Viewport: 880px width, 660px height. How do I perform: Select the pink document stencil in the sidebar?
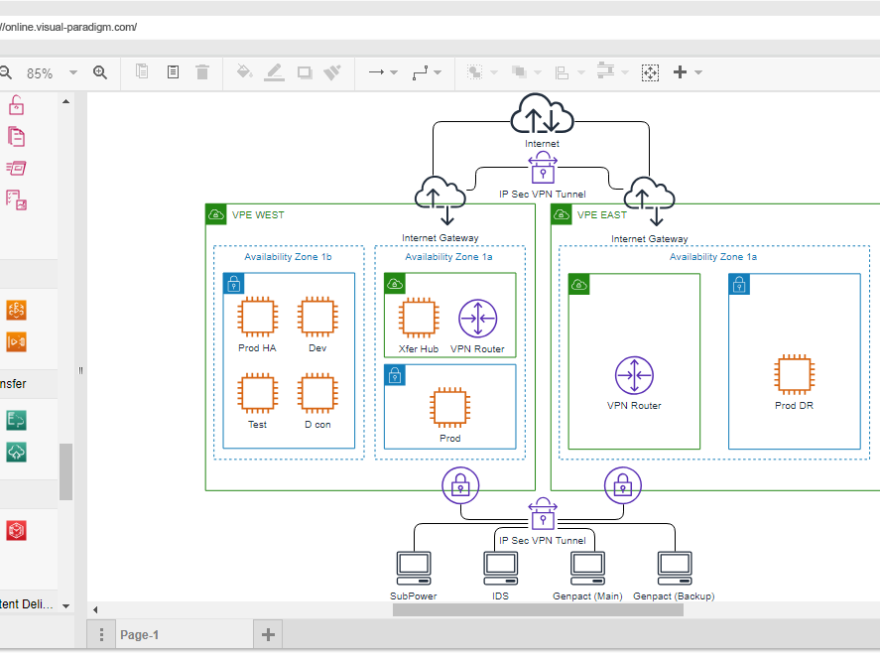click(16, 136)
